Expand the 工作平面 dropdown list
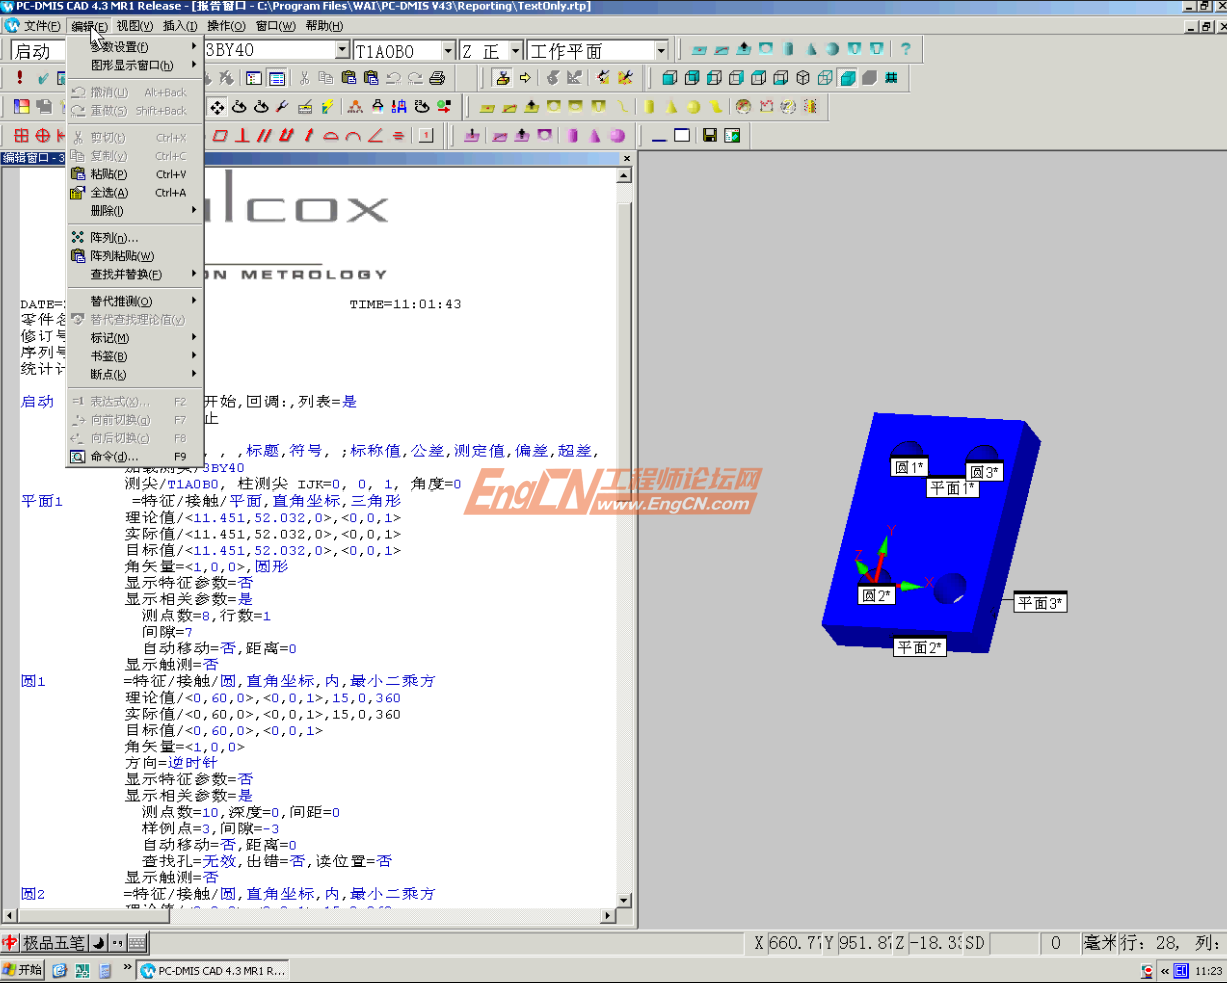1227x983 pixels. pos(661,50)
